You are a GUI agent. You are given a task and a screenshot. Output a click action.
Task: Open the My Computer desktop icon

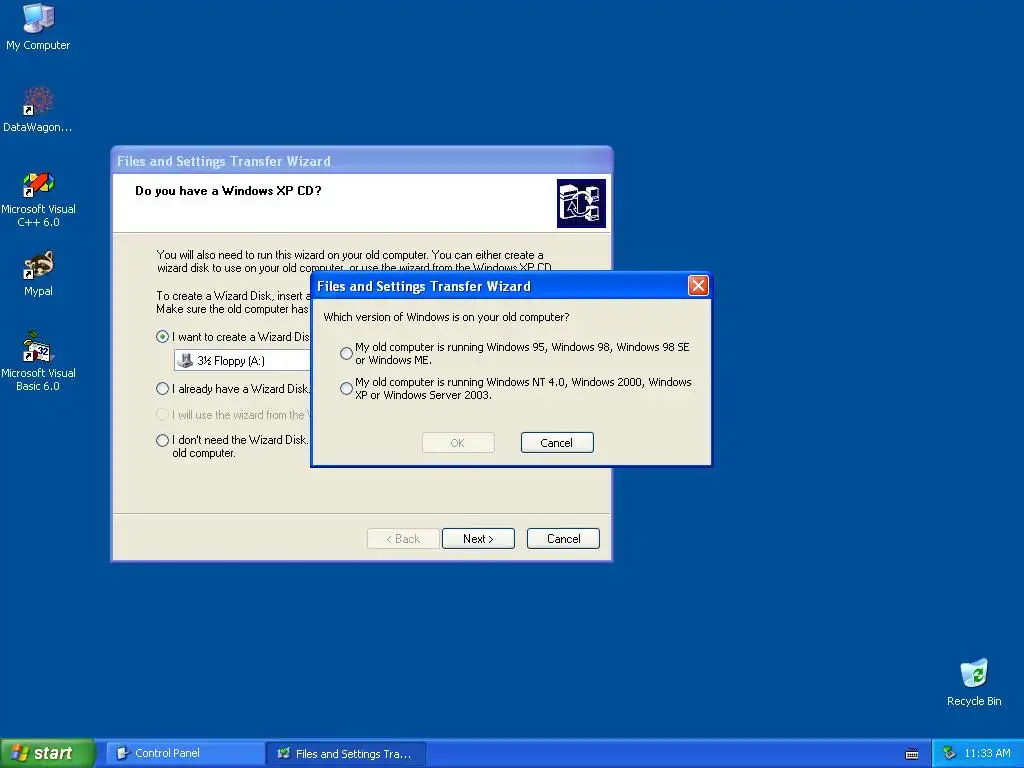(x=38, y=26)
